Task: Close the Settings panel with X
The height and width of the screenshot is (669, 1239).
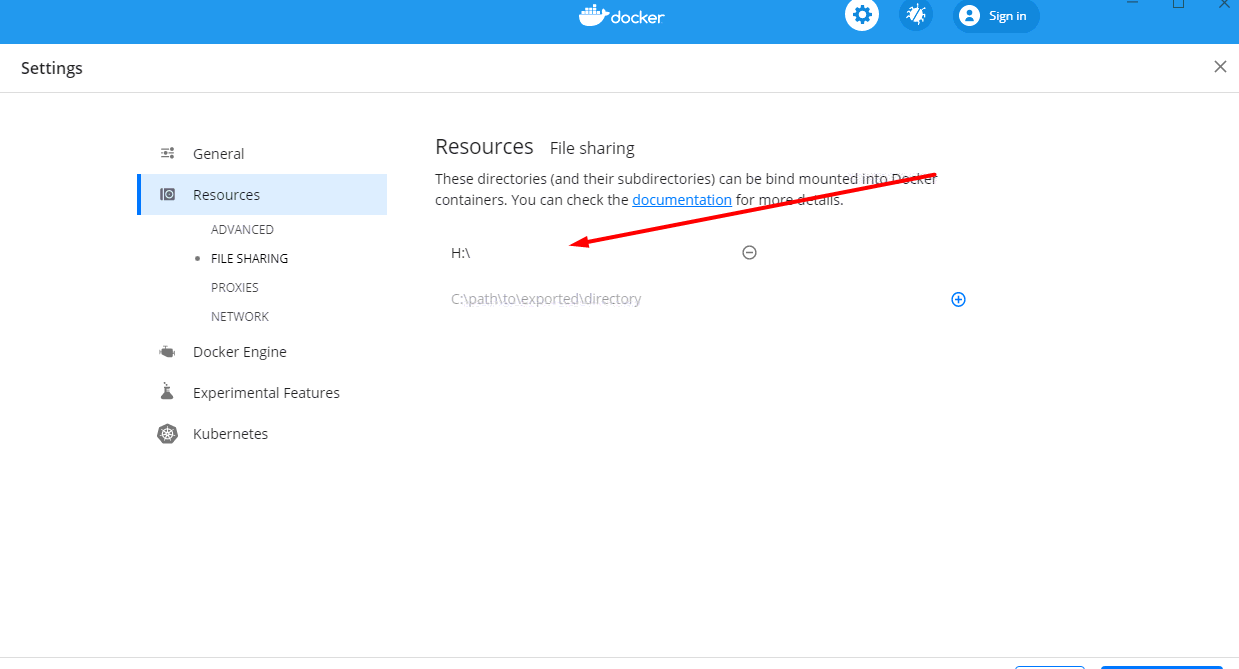Action: (1220, 67)
